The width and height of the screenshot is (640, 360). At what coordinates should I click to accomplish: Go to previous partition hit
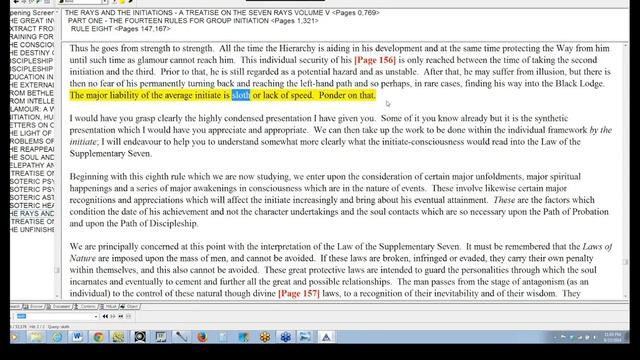click(x=121, y=316)
